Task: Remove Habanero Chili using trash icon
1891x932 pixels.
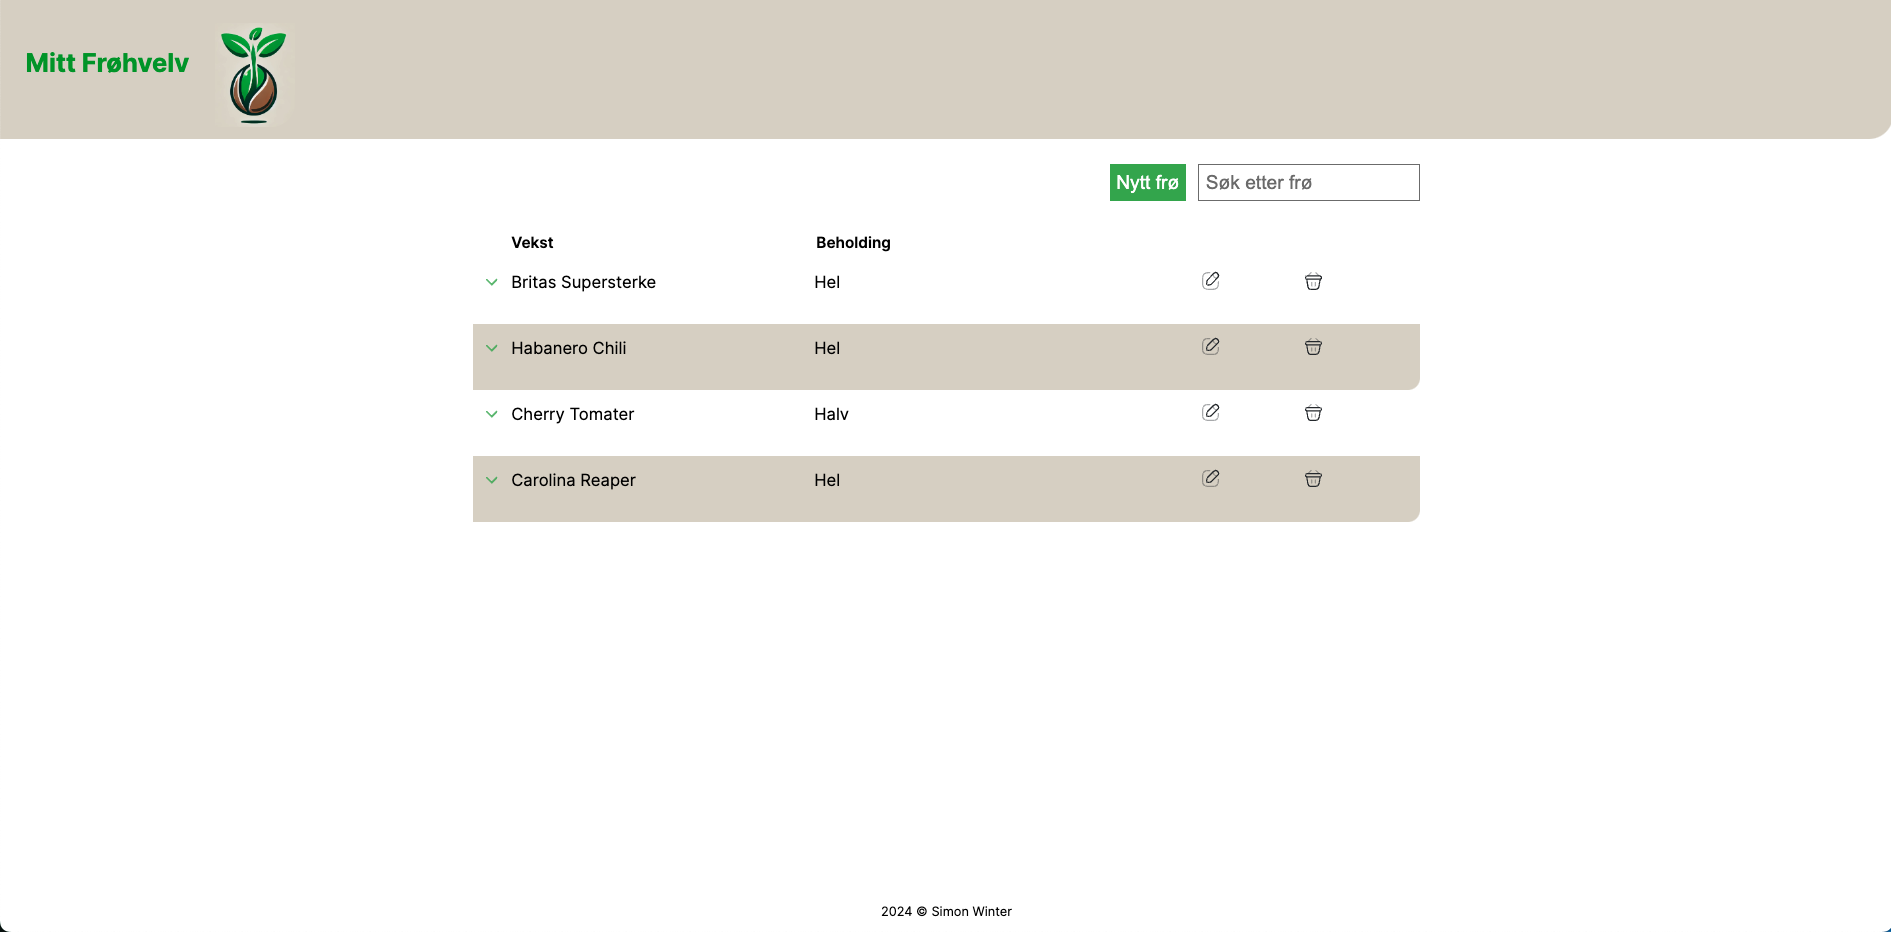Action: [1313, 348]
